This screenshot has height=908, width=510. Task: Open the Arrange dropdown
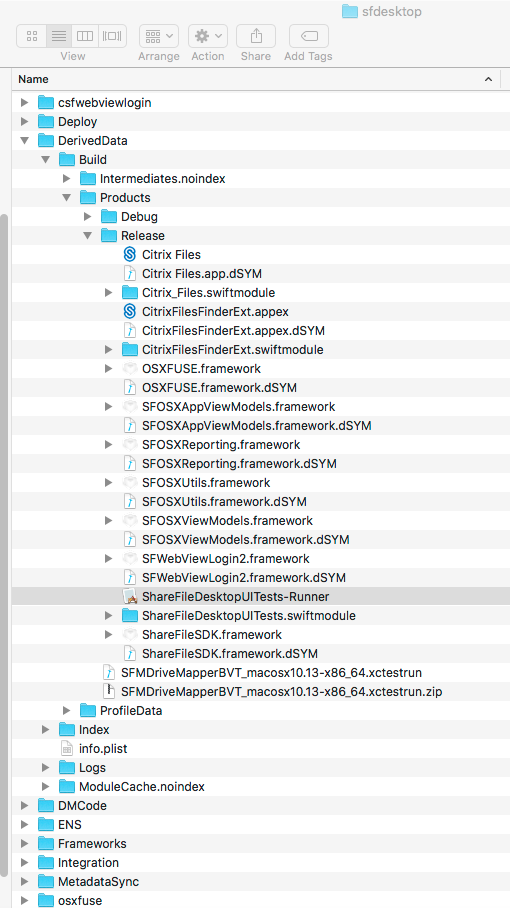(x=159, y=36)
